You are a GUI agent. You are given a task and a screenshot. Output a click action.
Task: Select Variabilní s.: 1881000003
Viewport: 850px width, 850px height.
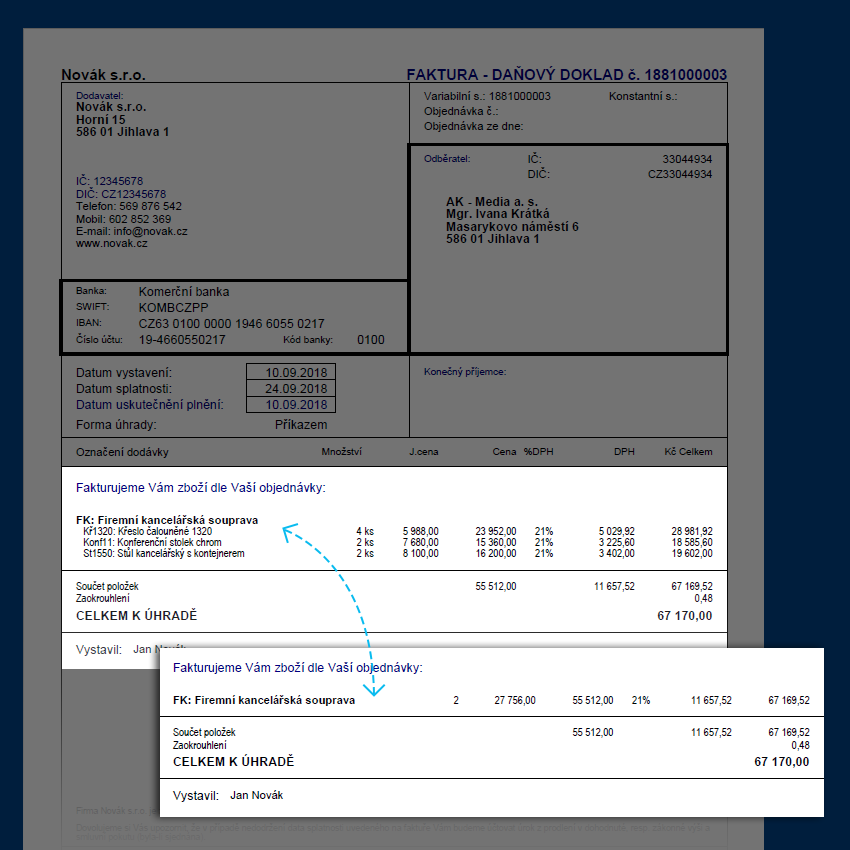487,96
